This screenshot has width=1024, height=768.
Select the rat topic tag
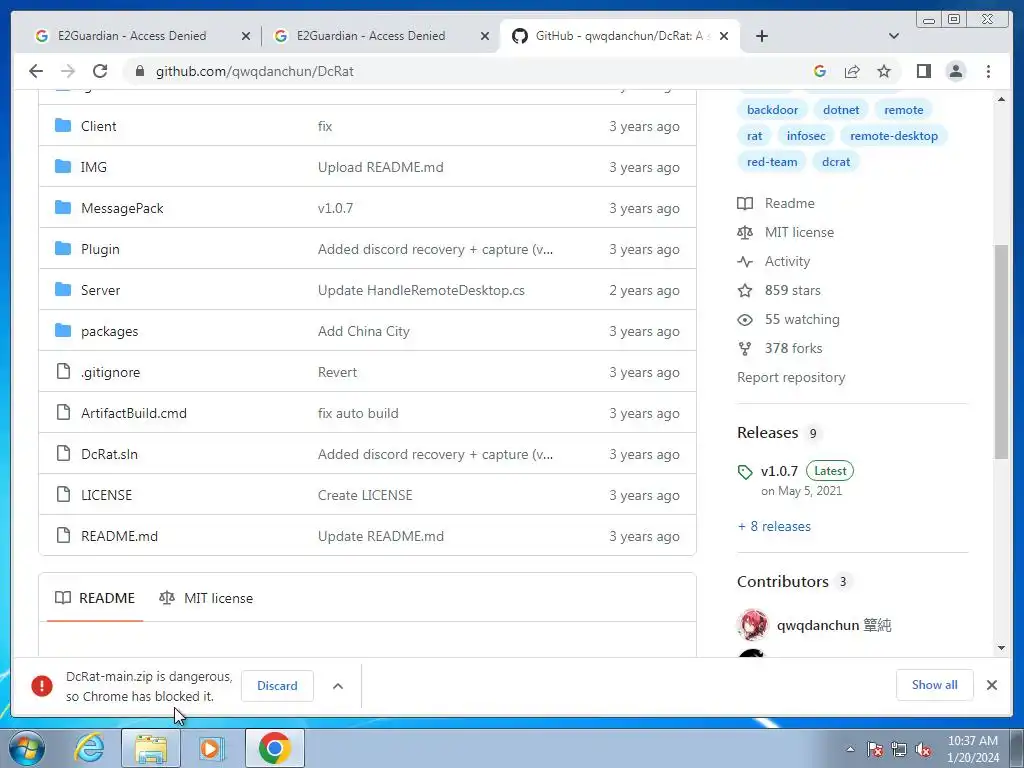tap(754, 136)
